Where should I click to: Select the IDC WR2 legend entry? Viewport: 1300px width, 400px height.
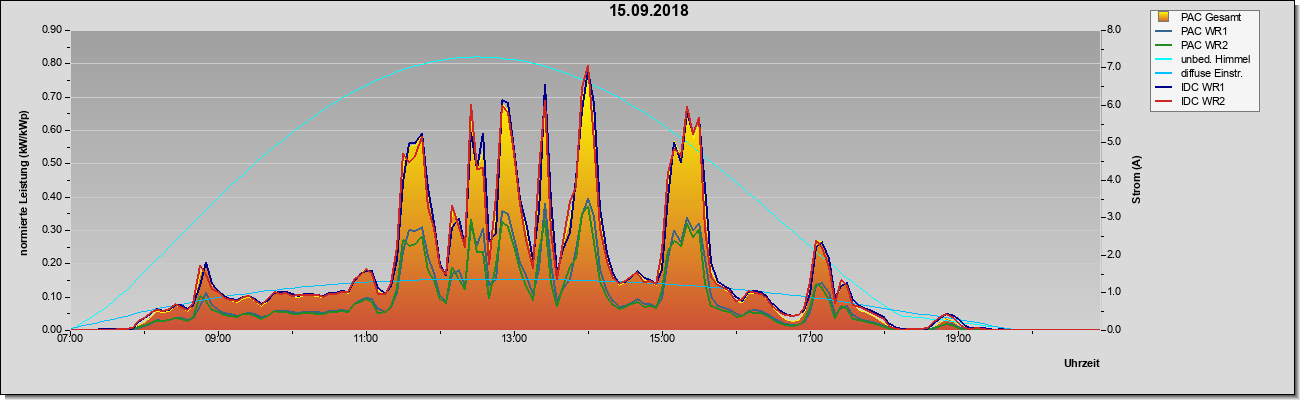pos(1188,101)
